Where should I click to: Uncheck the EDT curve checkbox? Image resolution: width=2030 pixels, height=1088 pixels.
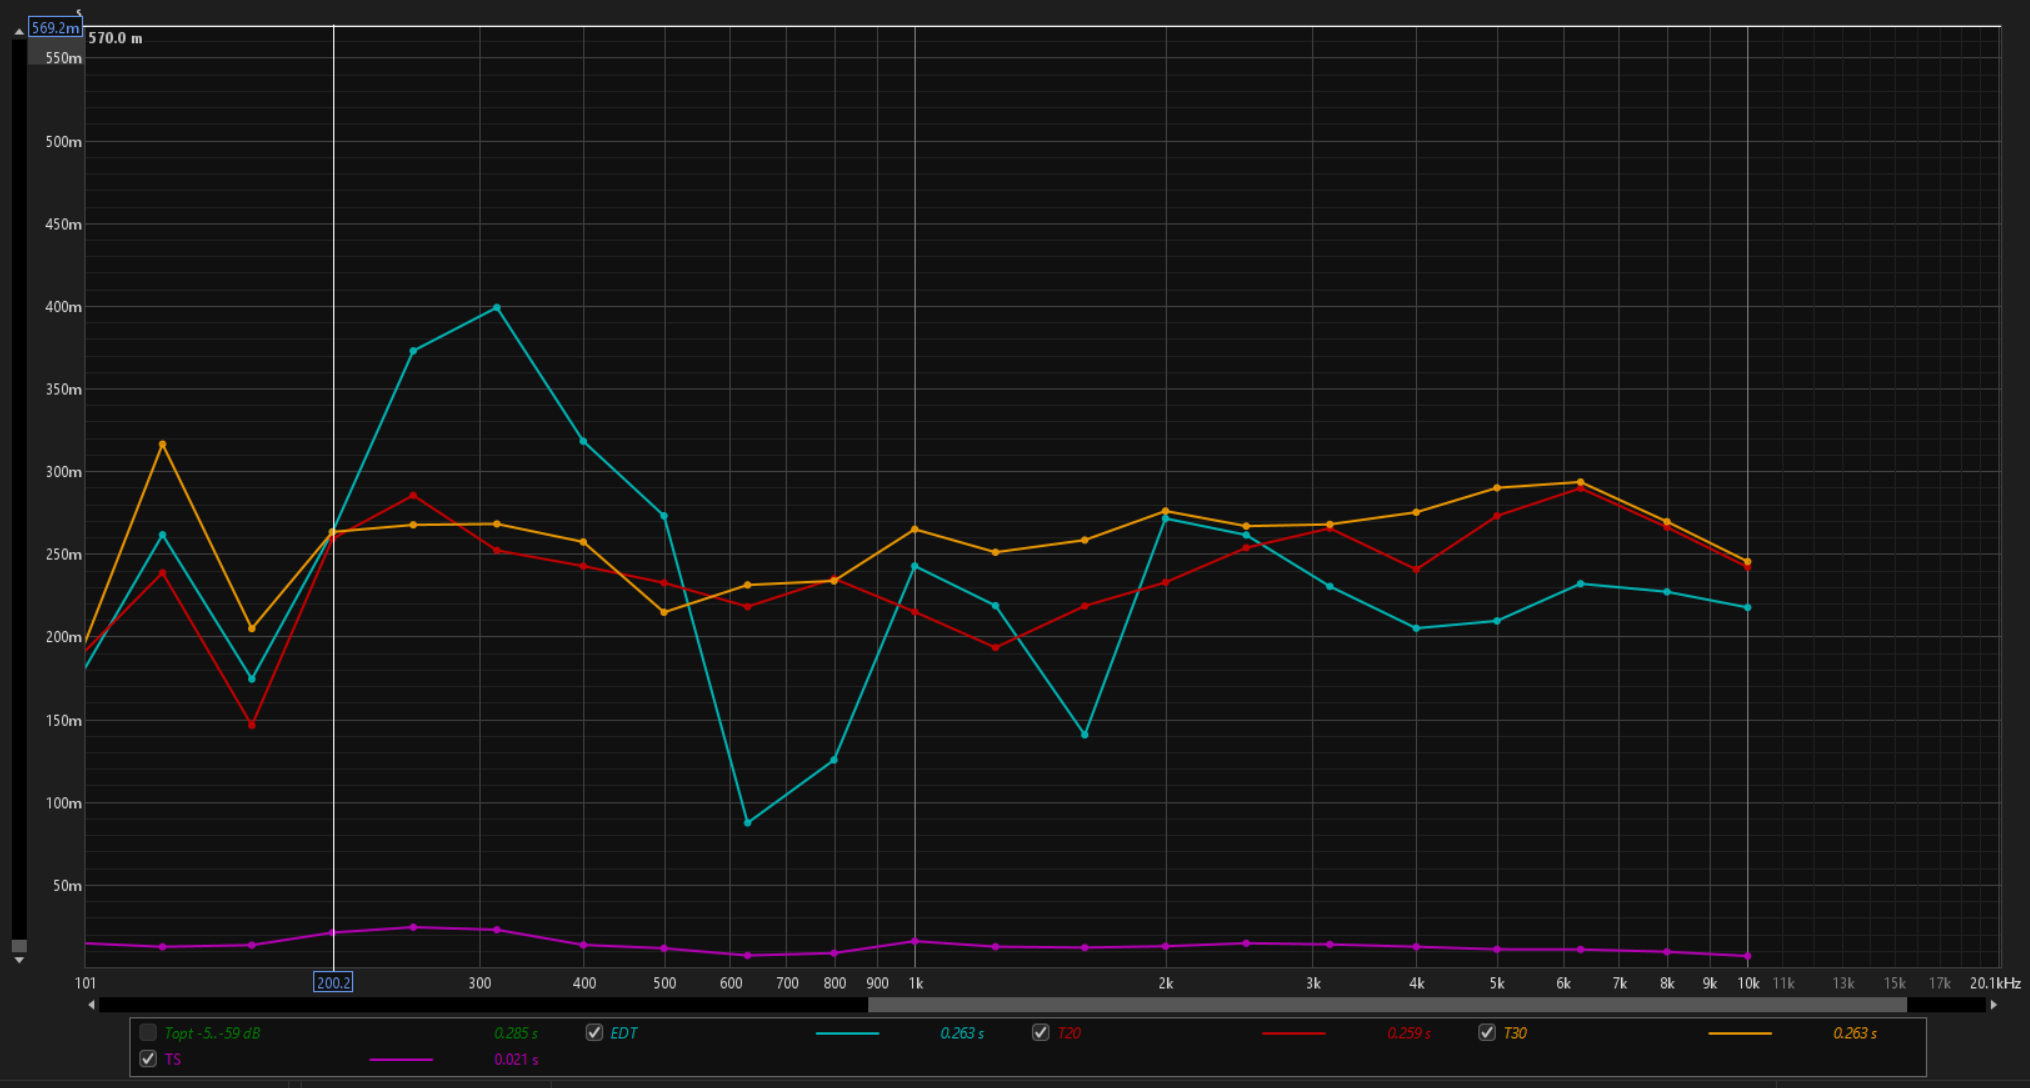coord(595,1033)
